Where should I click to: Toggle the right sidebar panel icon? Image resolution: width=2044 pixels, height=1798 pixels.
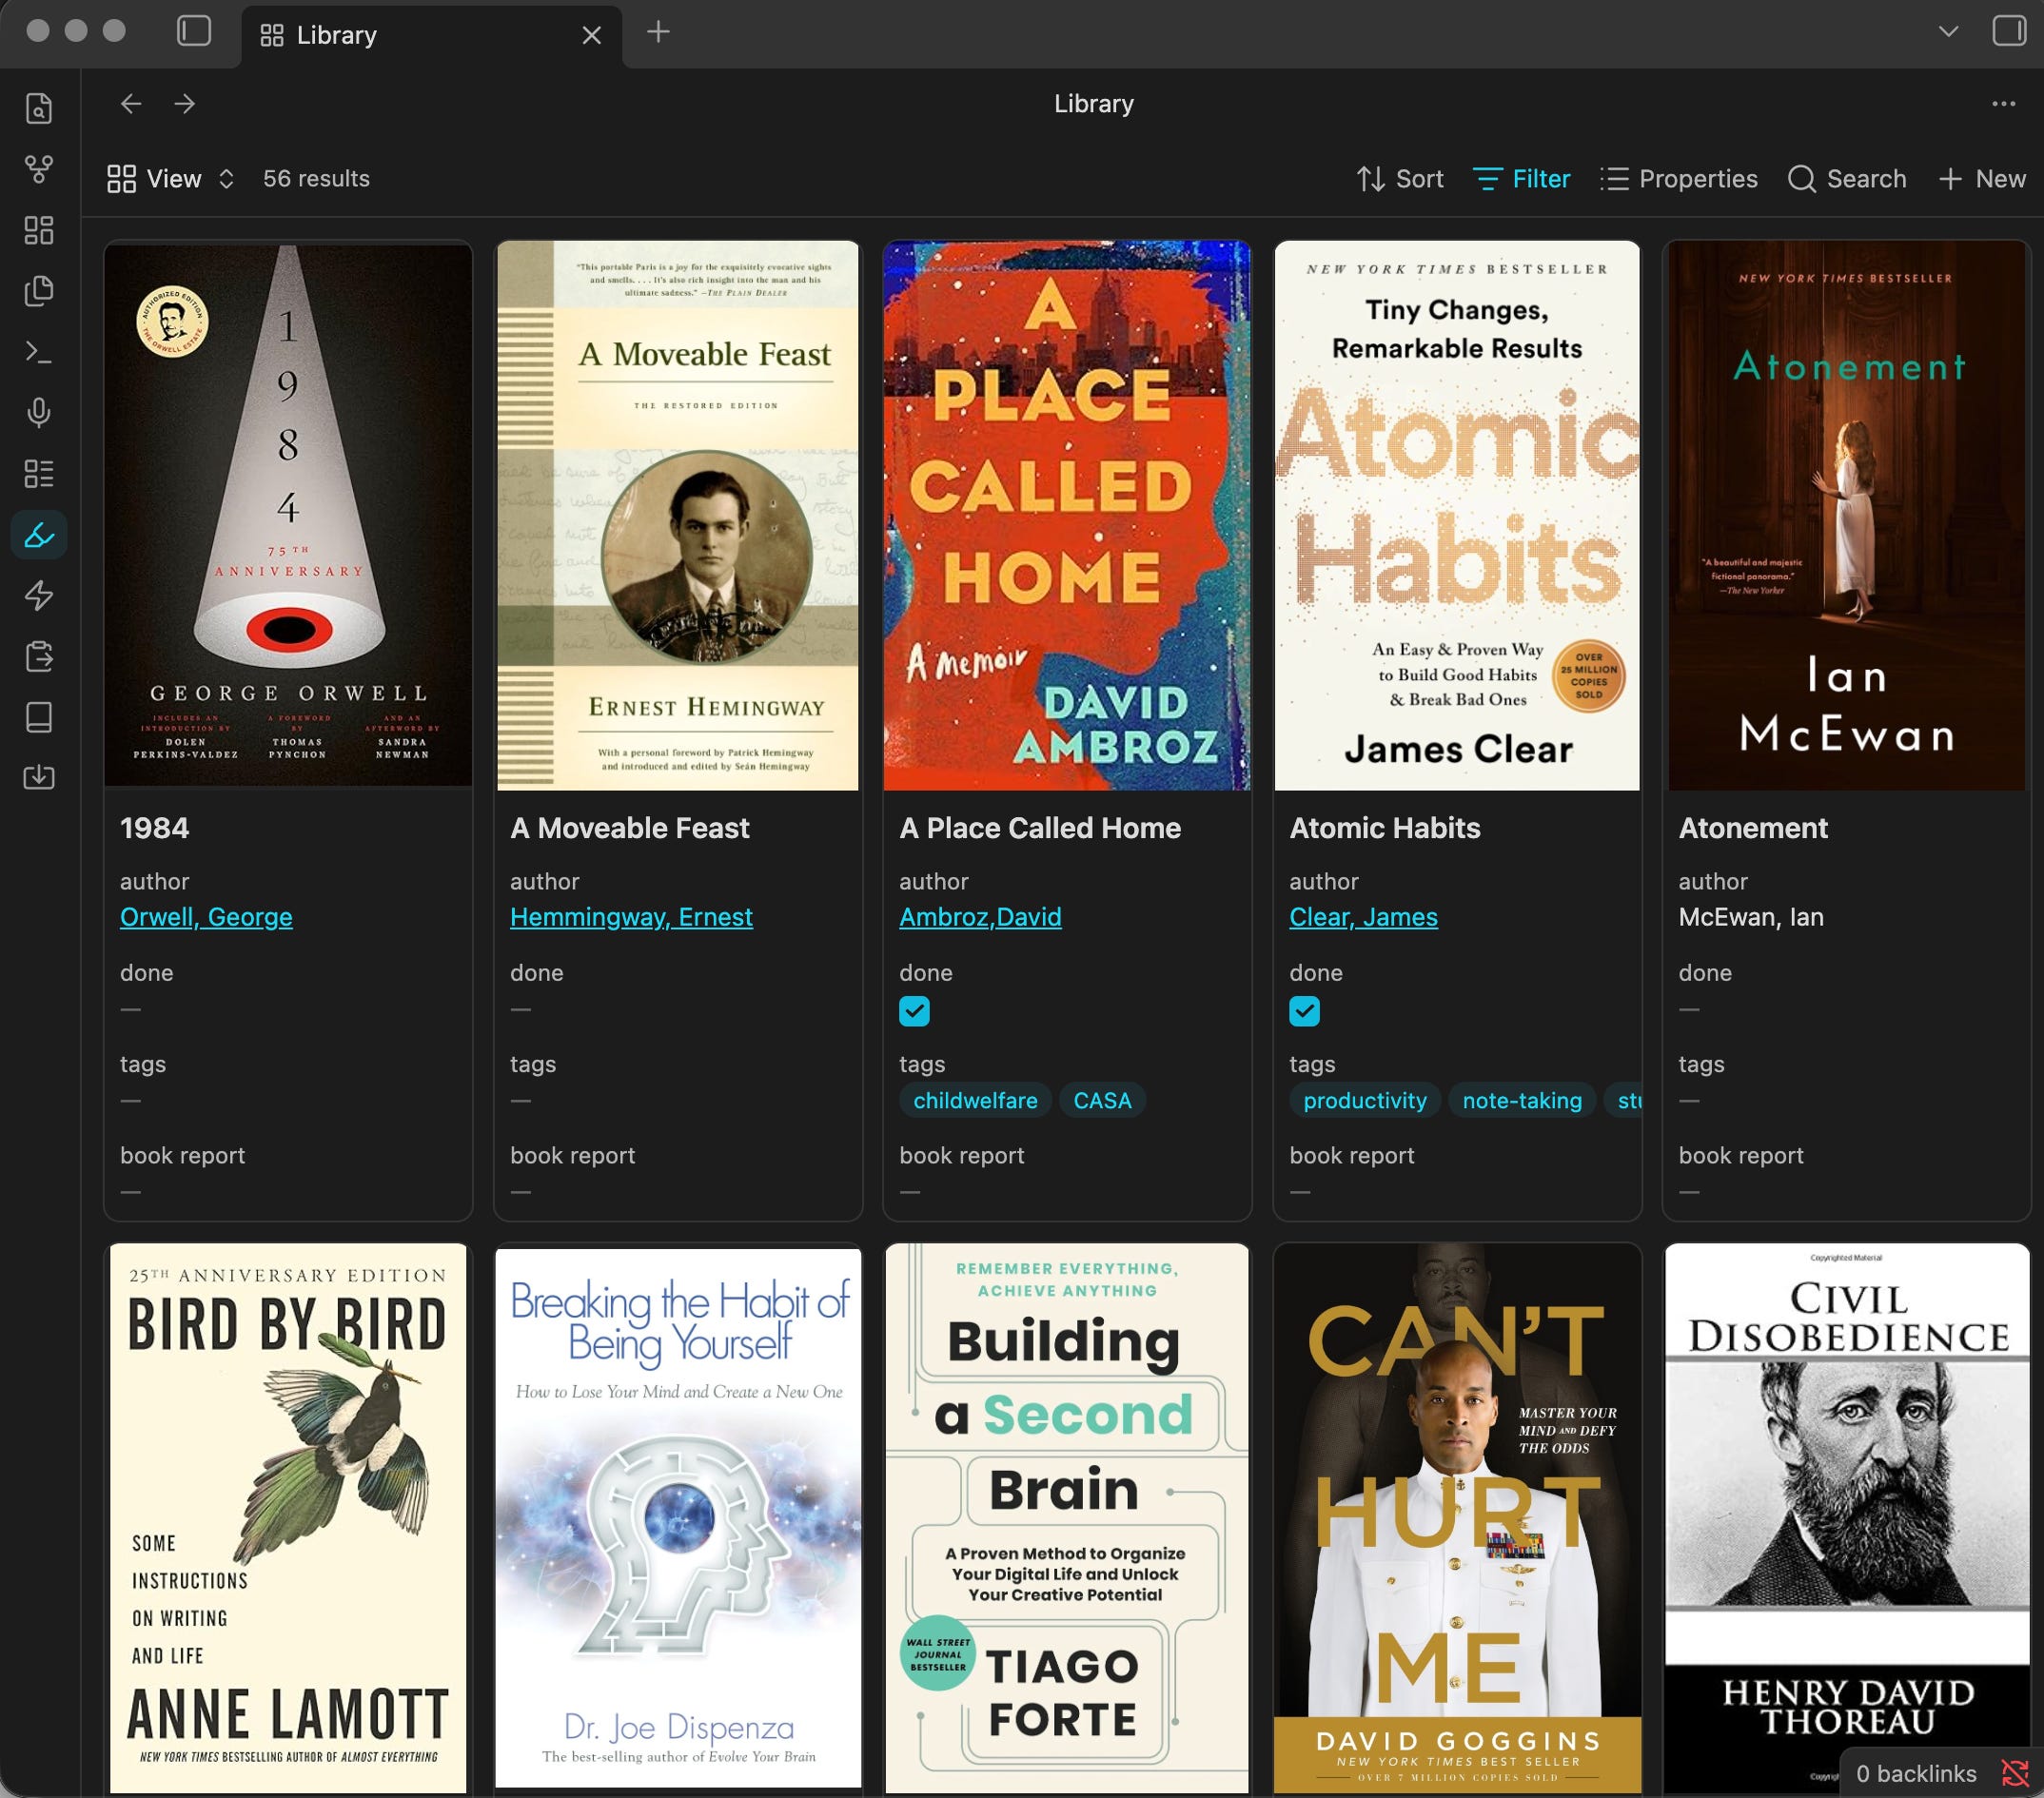2009,31
